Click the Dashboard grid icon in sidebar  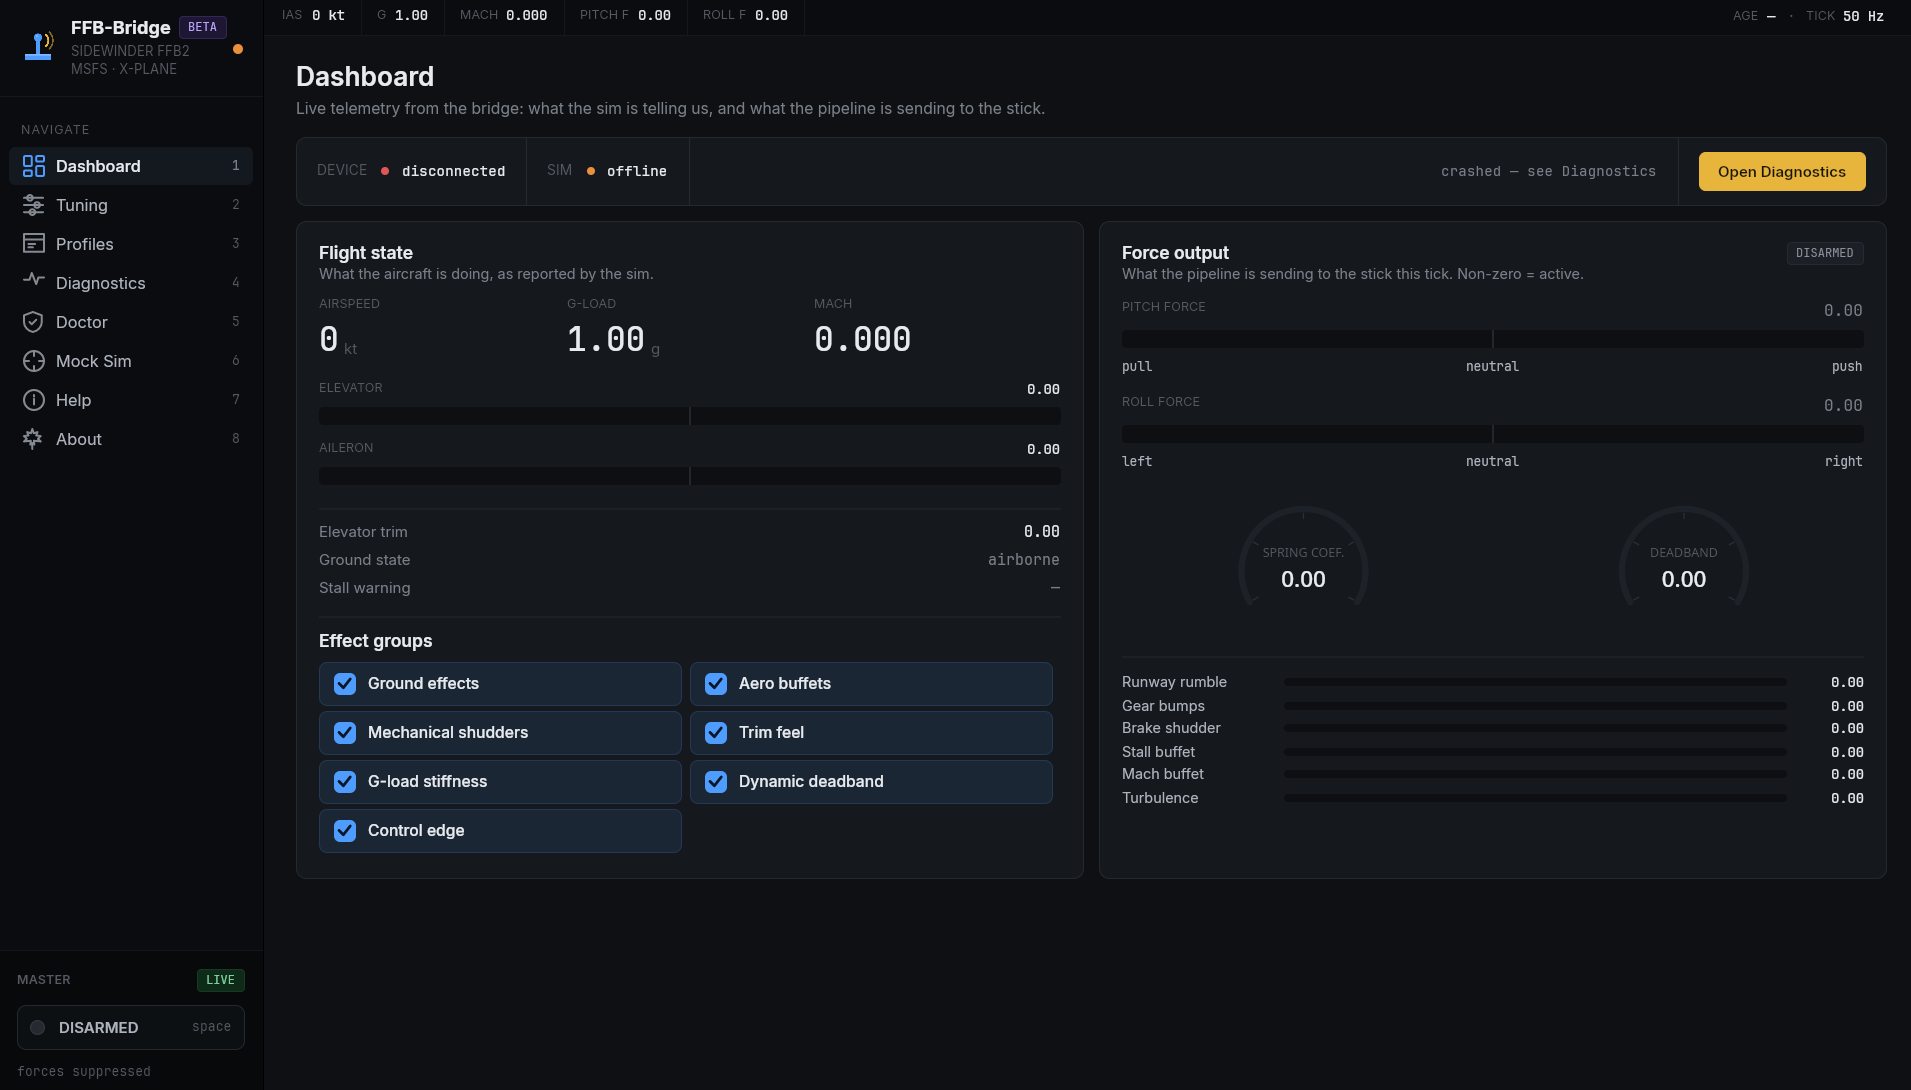pyautogui.click(x=34, y=166)
